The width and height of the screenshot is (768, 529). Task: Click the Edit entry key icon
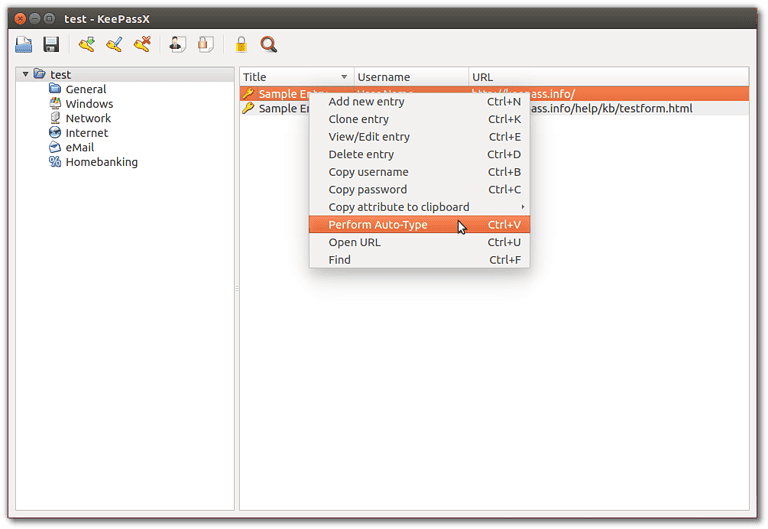[114, 44]
